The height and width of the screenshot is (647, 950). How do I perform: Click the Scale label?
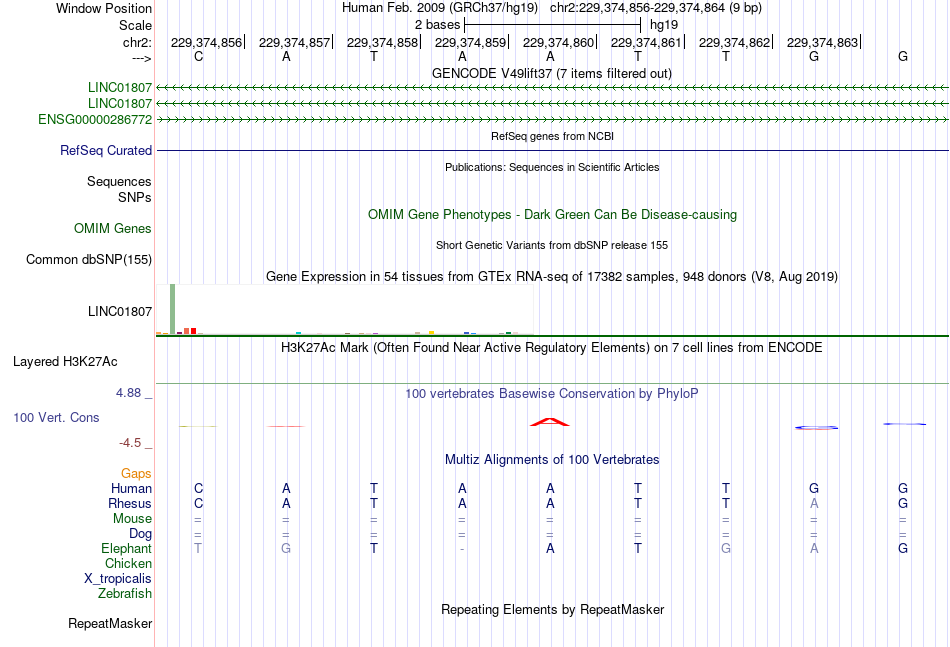click(x=135, y=25)
